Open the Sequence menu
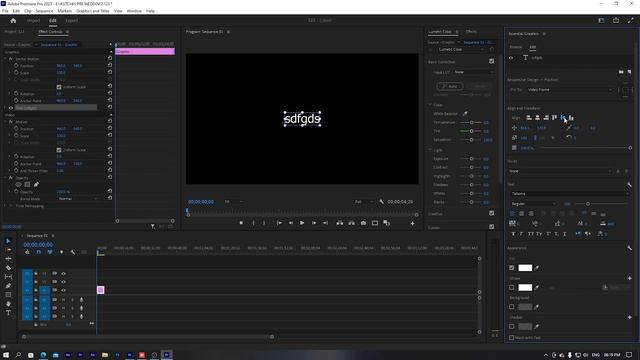This screenshot has width=640, height=360. (x=44, y=11)
